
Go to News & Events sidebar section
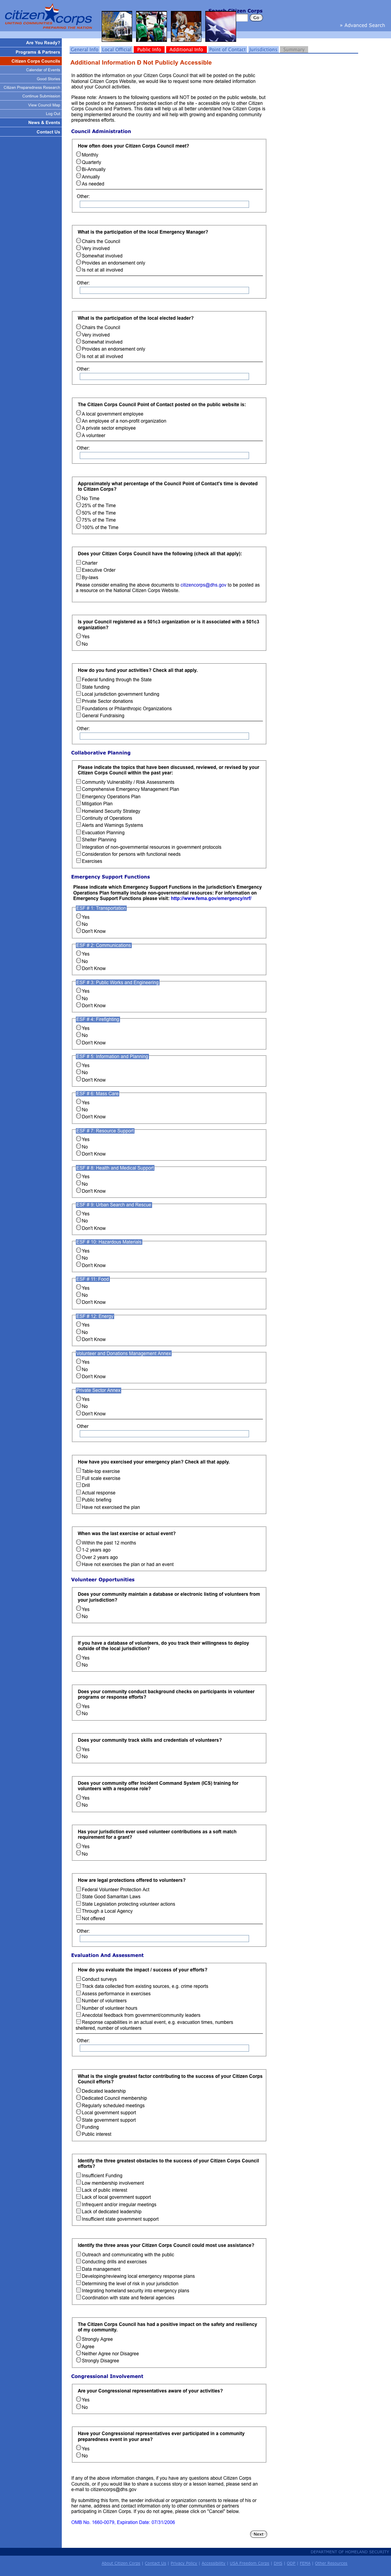tap(44, 123)
